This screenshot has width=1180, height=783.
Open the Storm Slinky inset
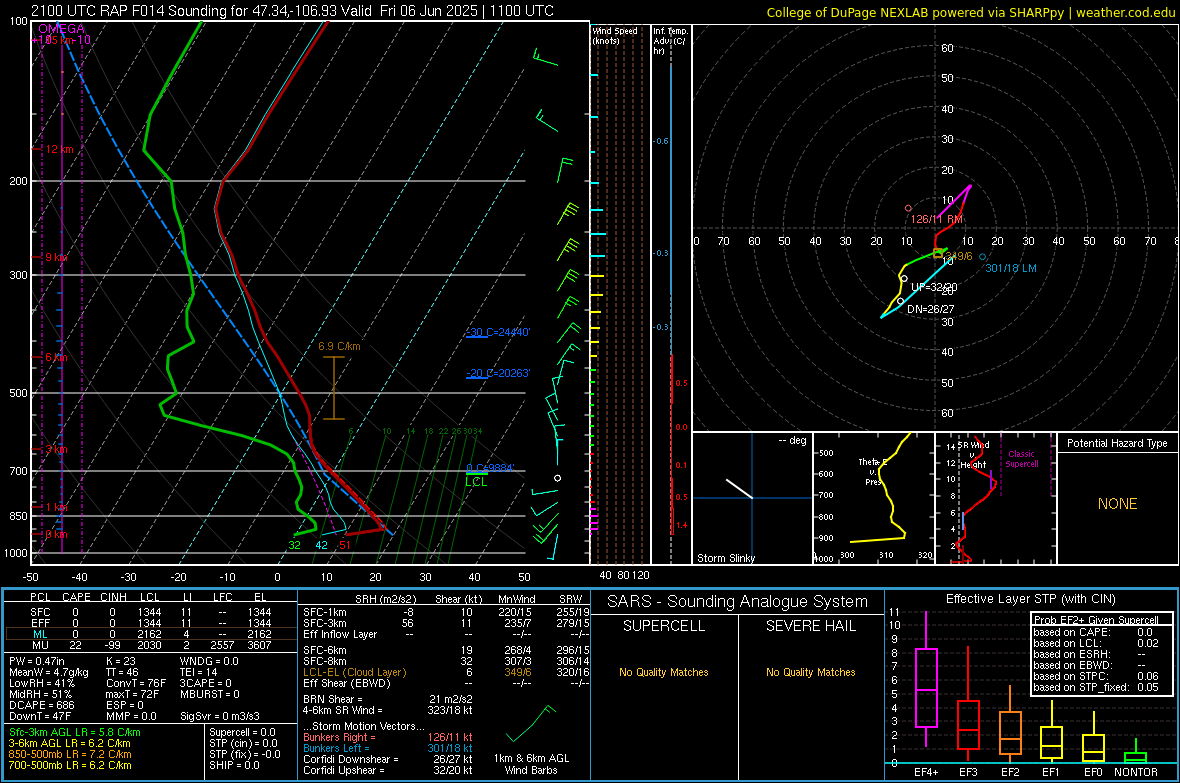pos(752,498)
